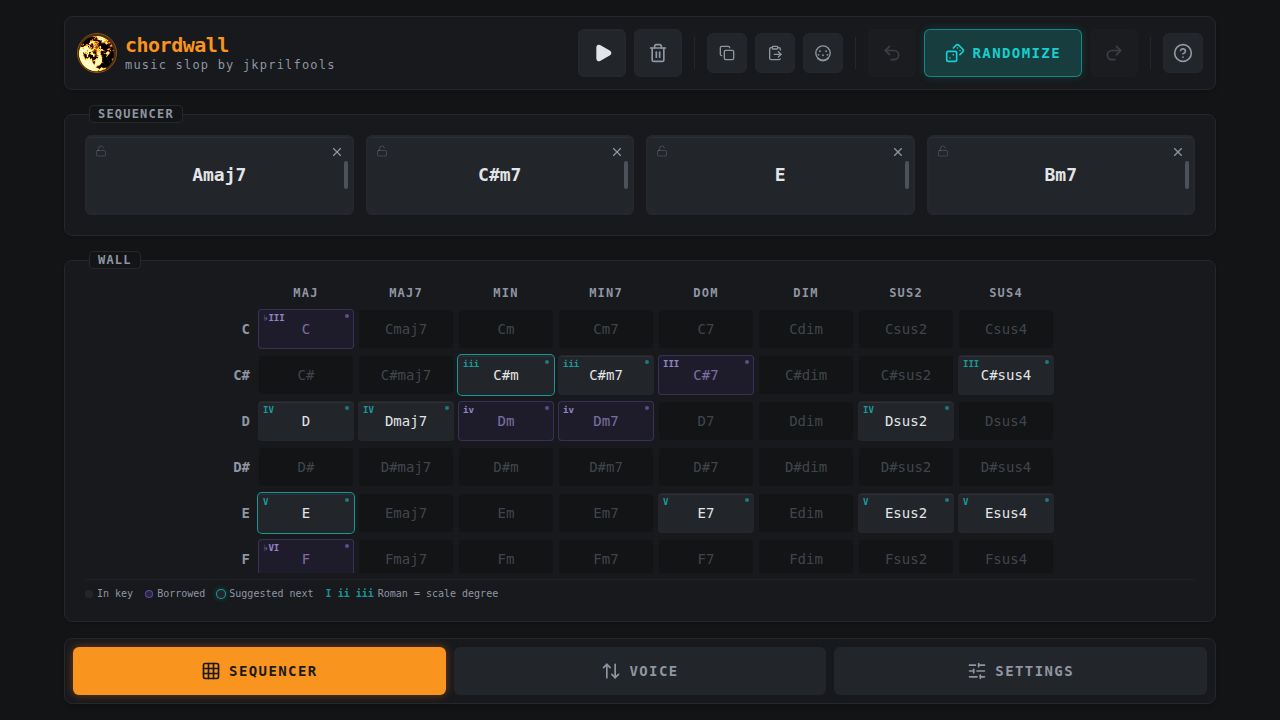Click the C# row label
1280x720 pixels.
click(x=242, y=375)
